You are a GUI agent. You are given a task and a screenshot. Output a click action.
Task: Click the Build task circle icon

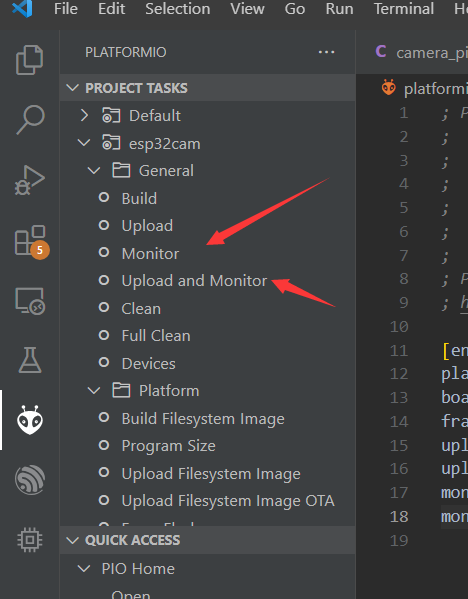click(104, 198)
